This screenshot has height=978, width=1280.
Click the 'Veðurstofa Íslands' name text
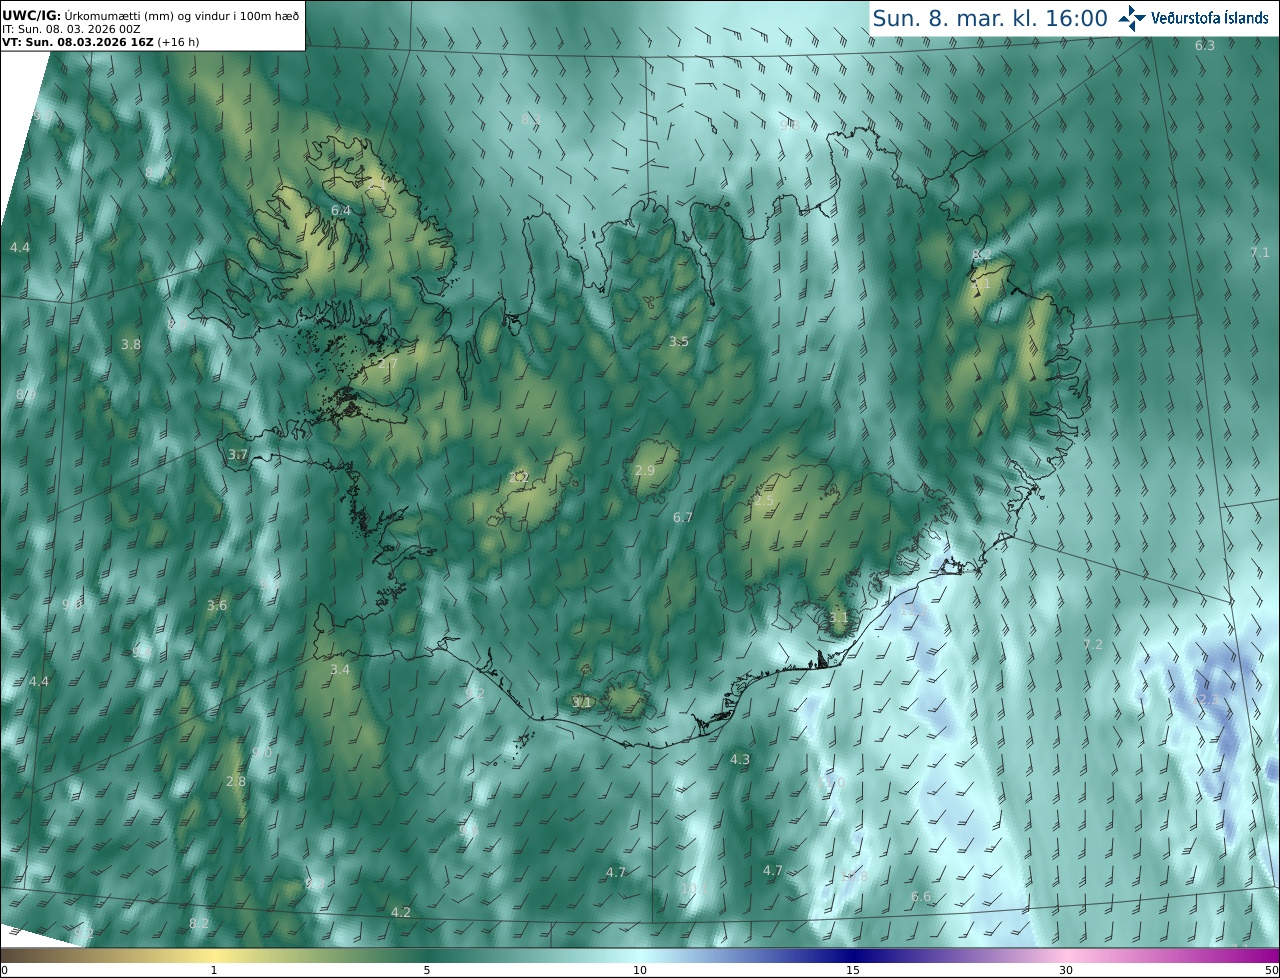coord(1211,18)
